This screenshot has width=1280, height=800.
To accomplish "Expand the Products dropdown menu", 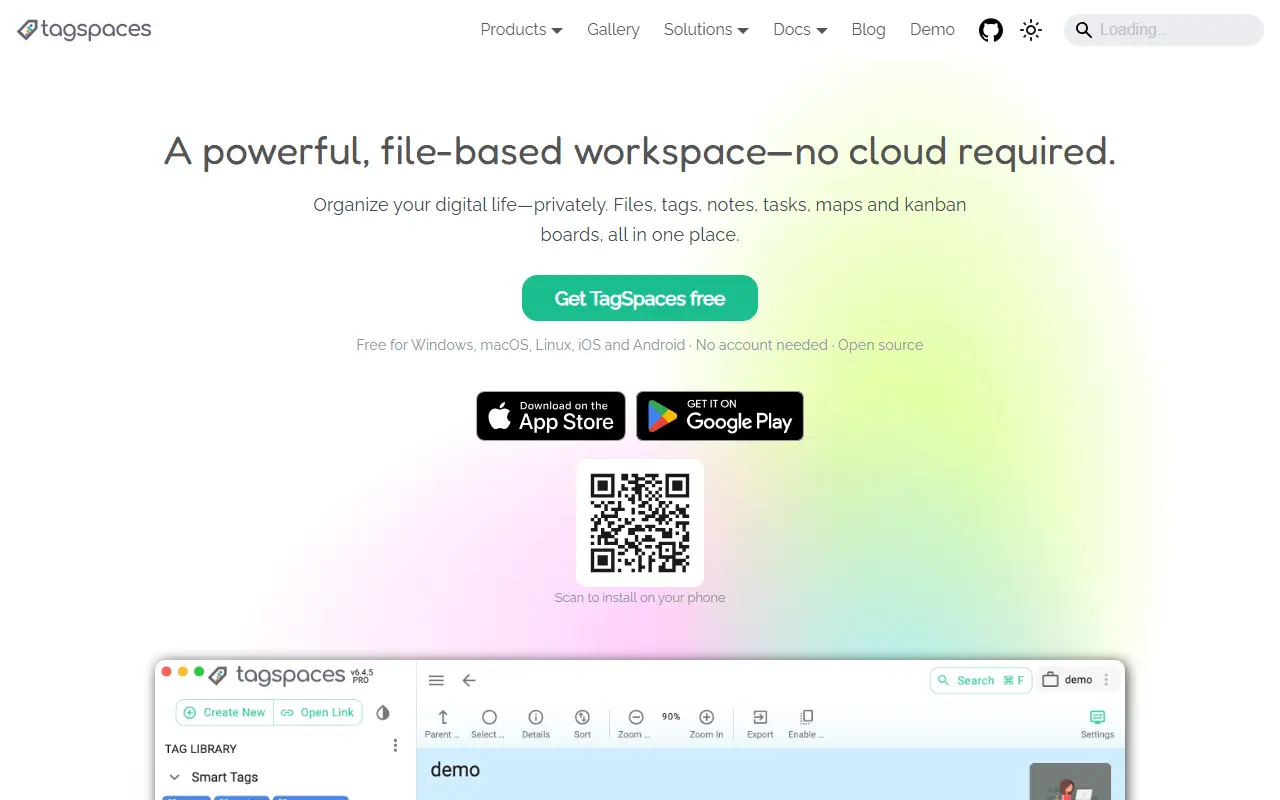I will [x=521, y=30].
